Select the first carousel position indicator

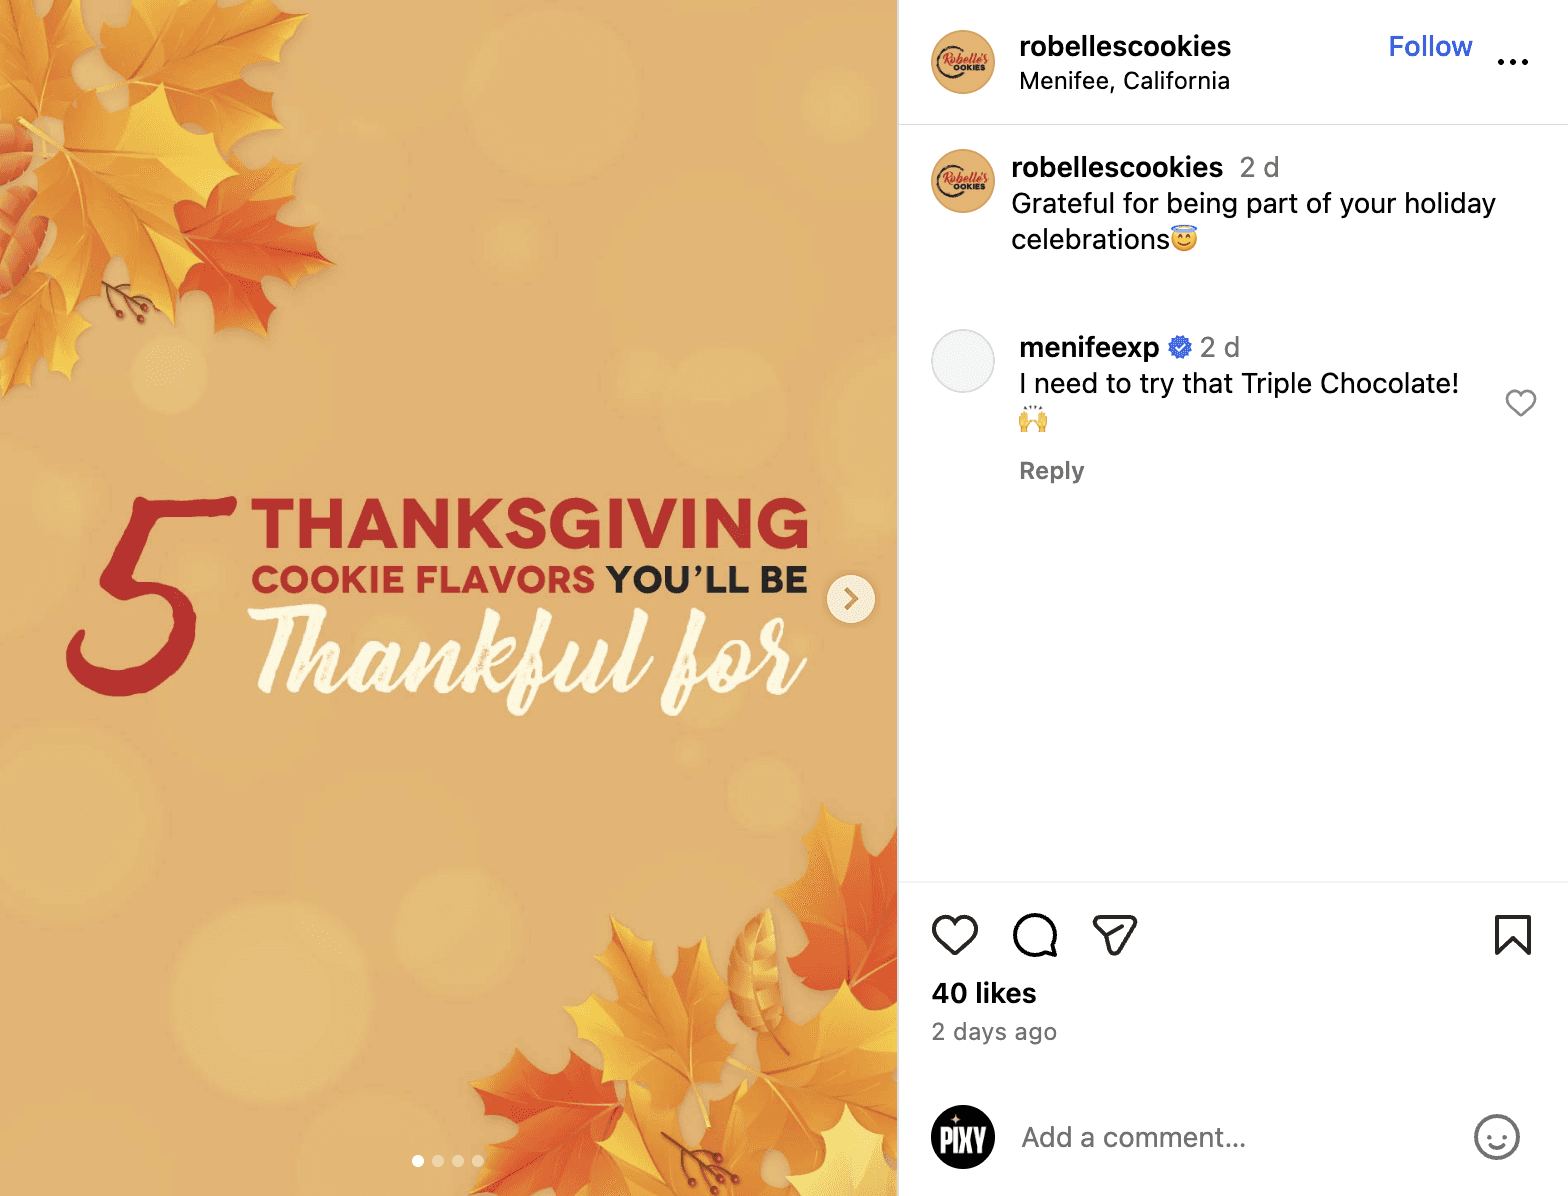pos(418,1161)
